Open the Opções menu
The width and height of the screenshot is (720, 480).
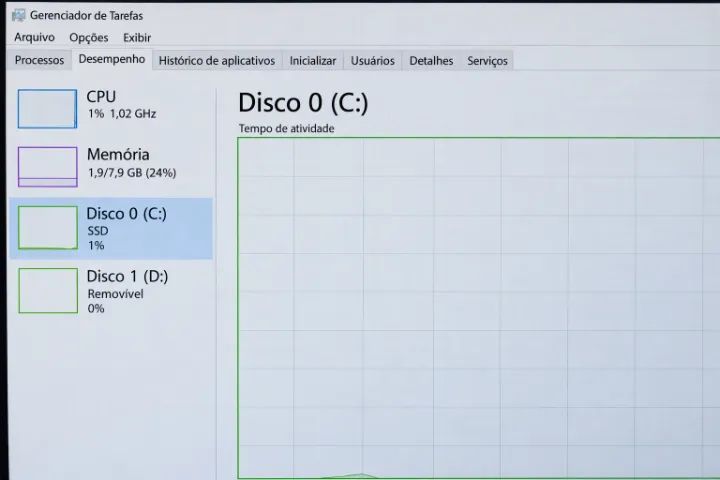click(89, 38)
